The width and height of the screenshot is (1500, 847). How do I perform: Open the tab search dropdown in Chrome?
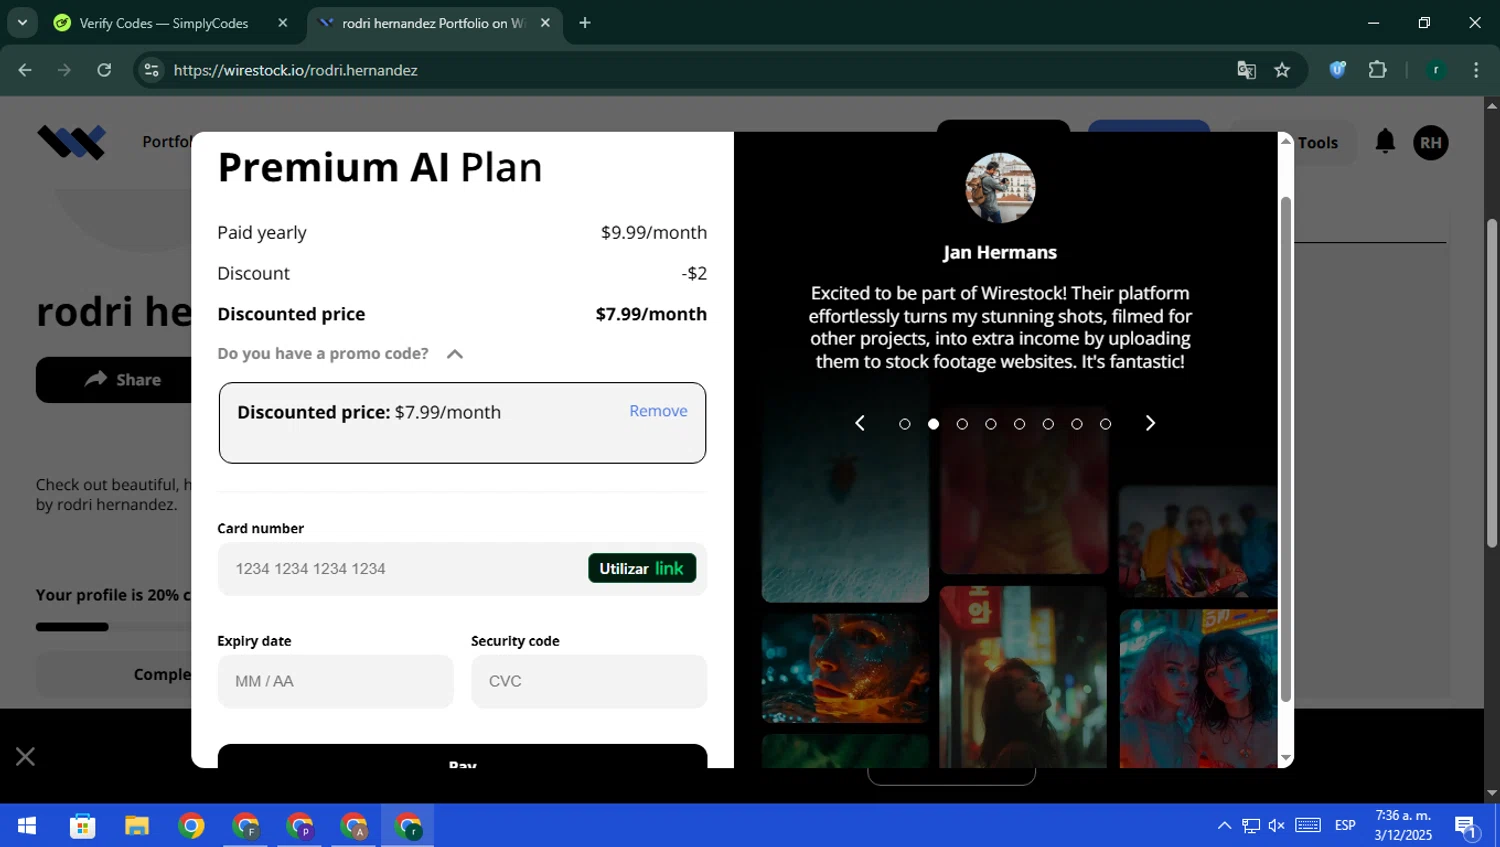22,22
